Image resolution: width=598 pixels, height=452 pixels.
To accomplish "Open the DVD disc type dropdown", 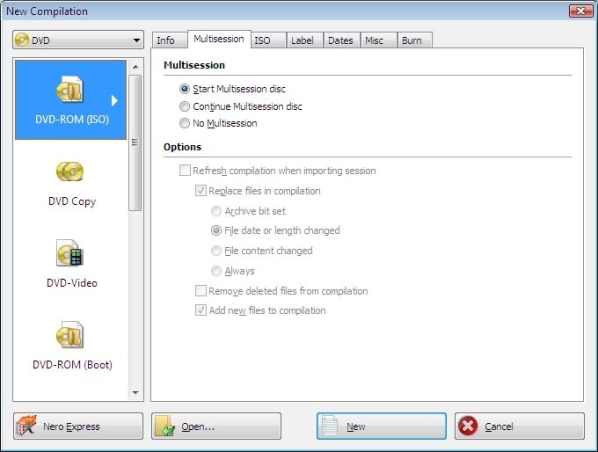I will [x=78, y=40].
